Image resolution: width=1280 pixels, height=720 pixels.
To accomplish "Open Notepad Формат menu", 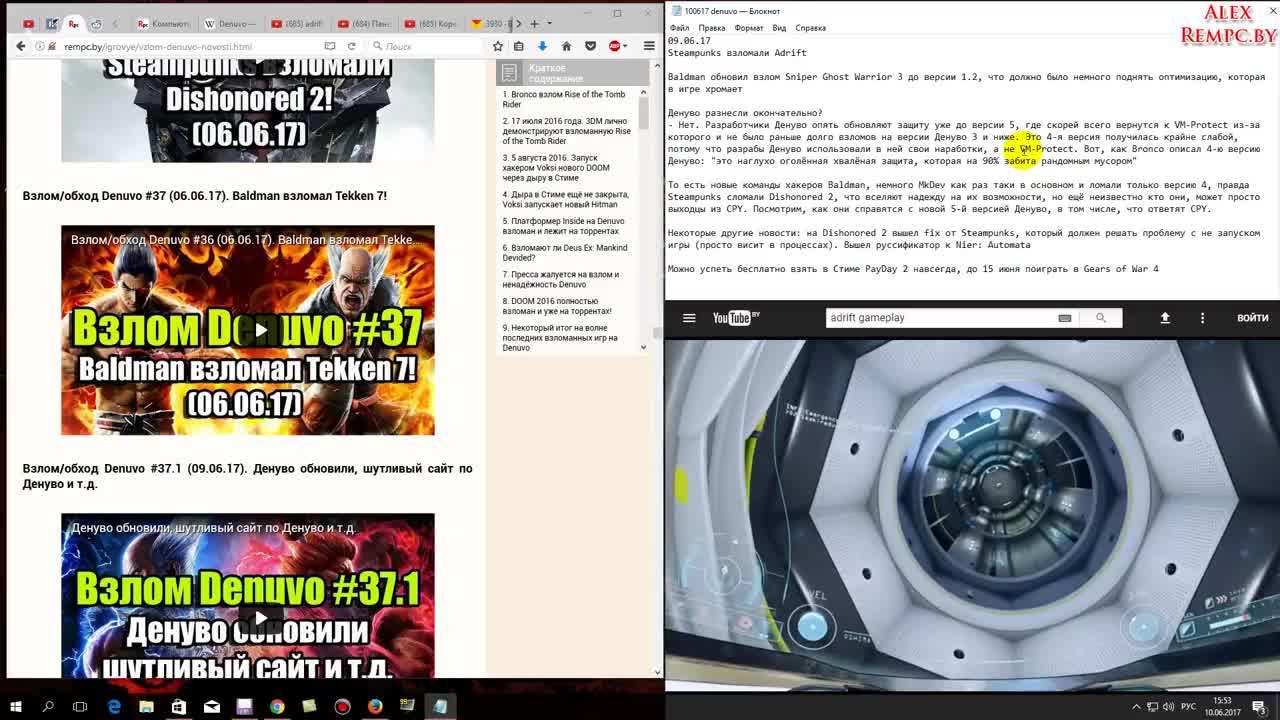I will [749, 28].
